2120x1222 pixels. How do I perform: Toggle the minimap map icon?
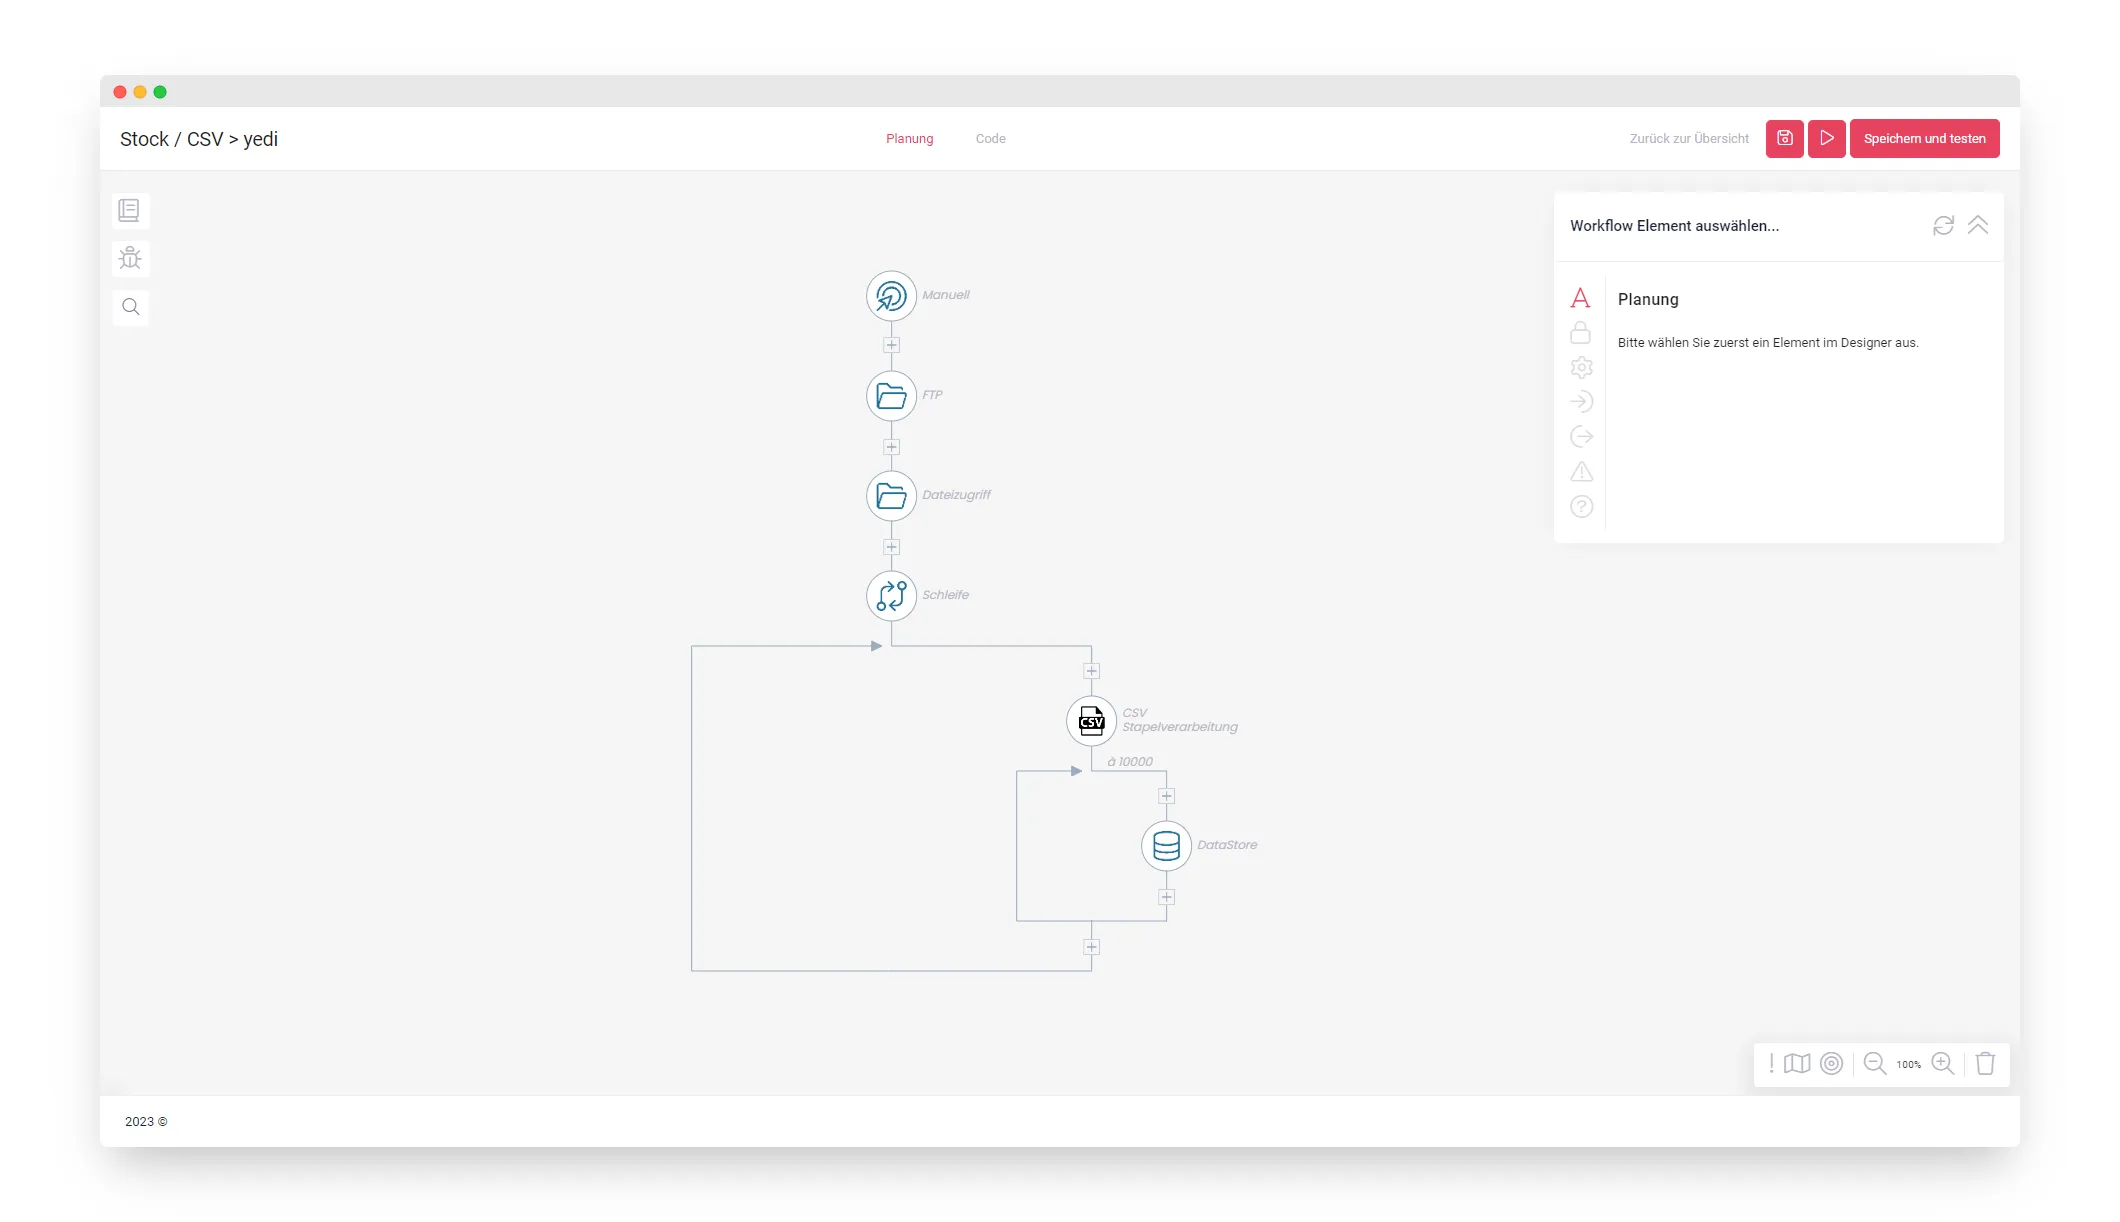(1797, 1064)
